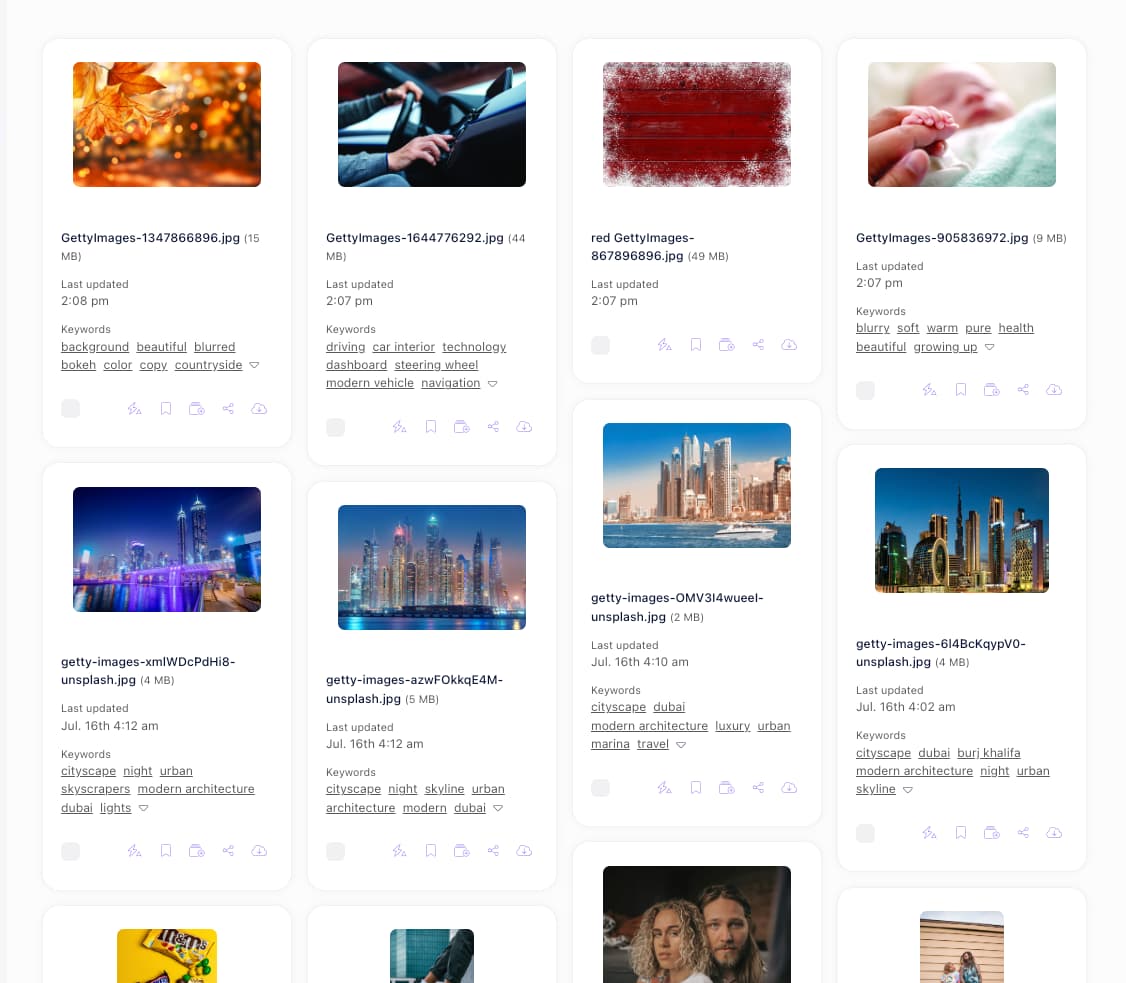Screen dimensions: 1126x983
Task: Download getty-images-OMV3I4wueeI-unsplash.jpg
Action: [x=788, y=788]
